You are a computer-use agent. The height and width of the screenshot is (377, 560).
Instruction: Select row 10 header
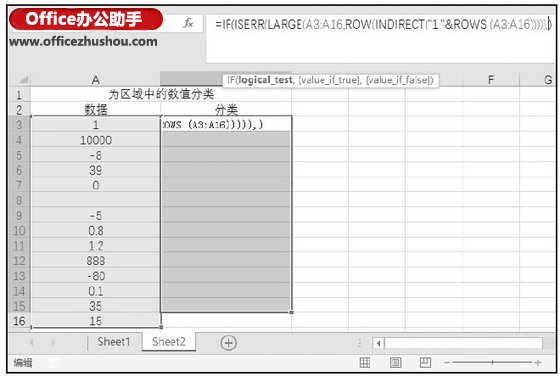click(x=19, y=230)
